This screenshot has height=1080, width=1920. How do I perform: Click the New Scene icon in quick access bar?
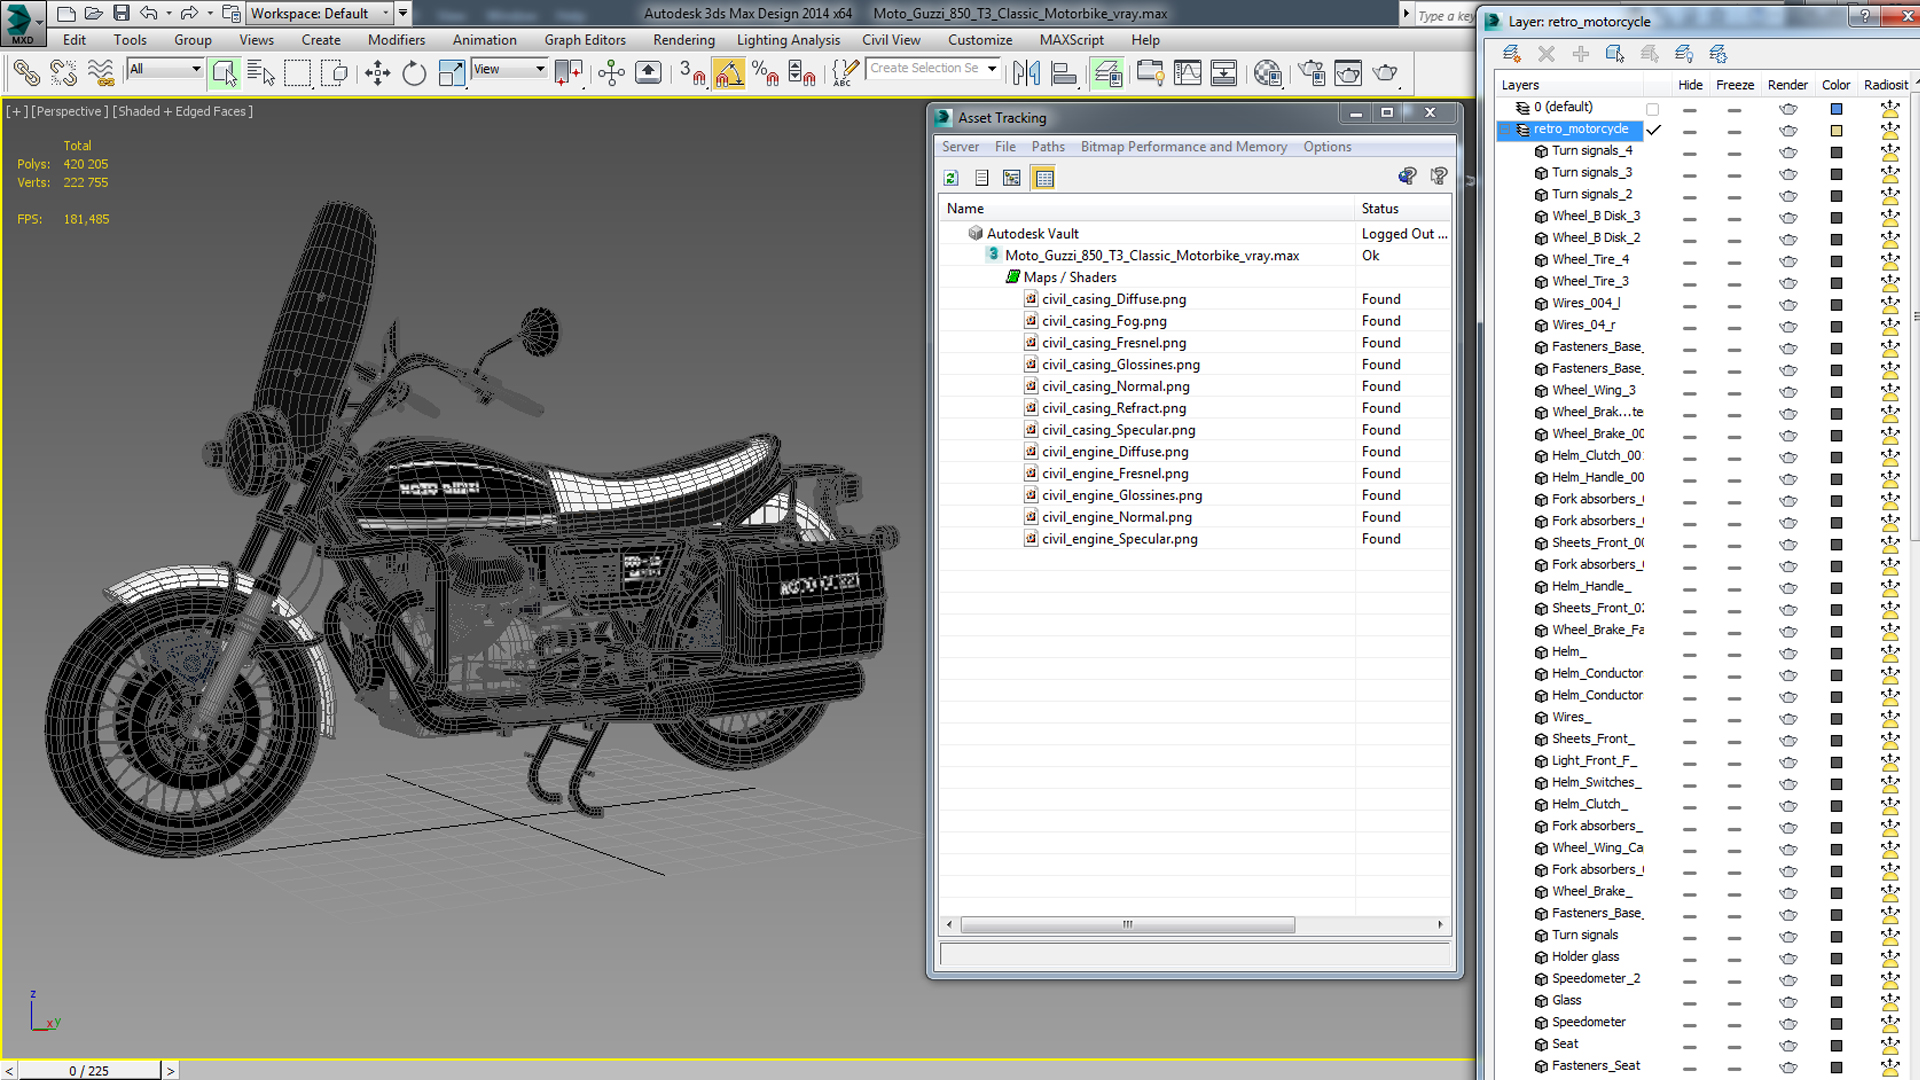(66, 13)
